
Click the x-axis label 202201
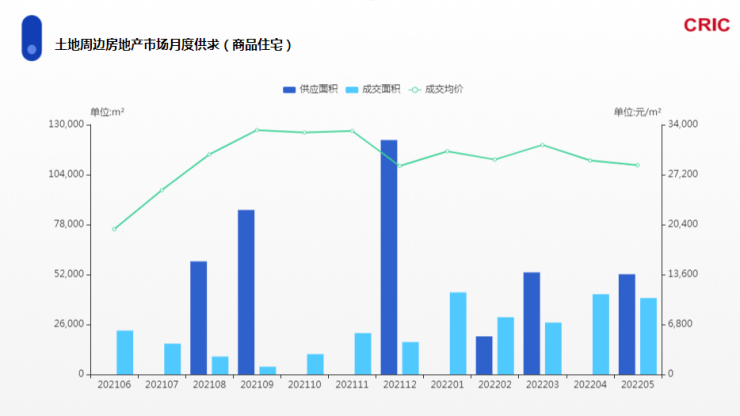point(447,385)
